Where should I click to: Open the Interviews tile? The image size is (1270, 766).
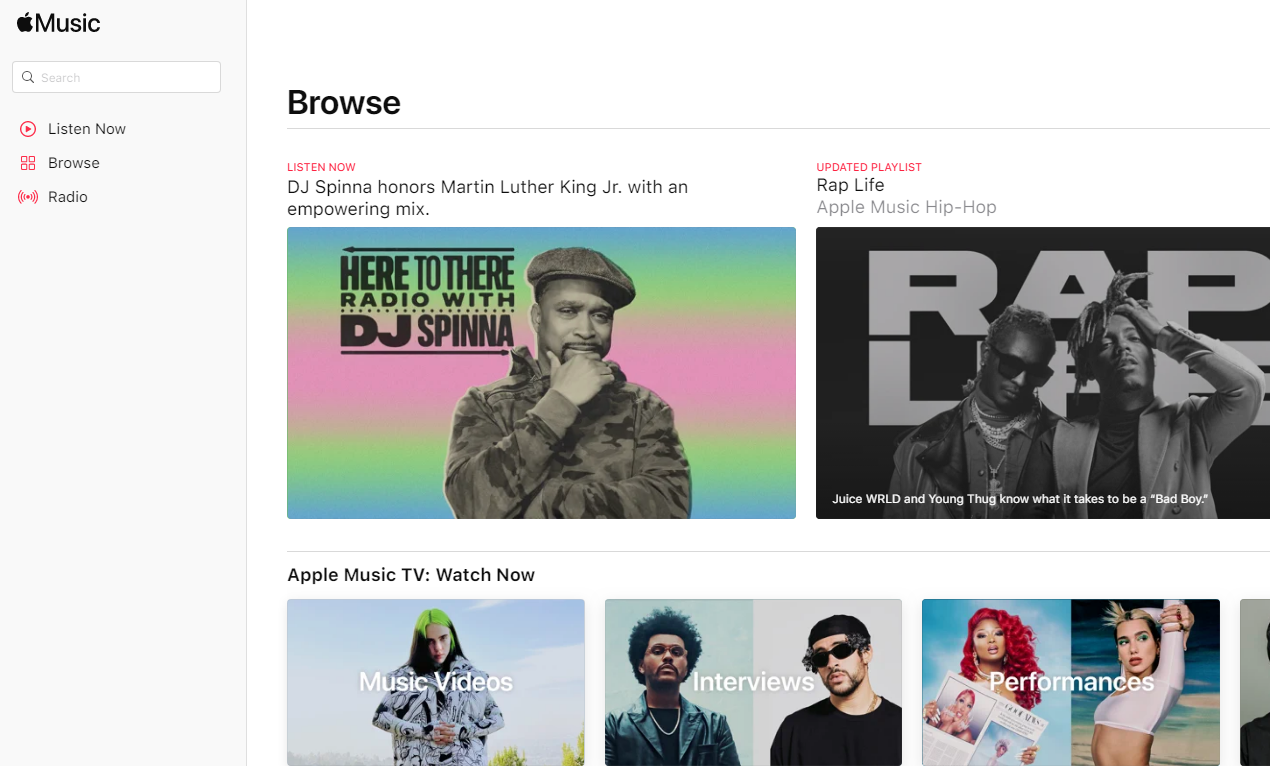(753, 682)
